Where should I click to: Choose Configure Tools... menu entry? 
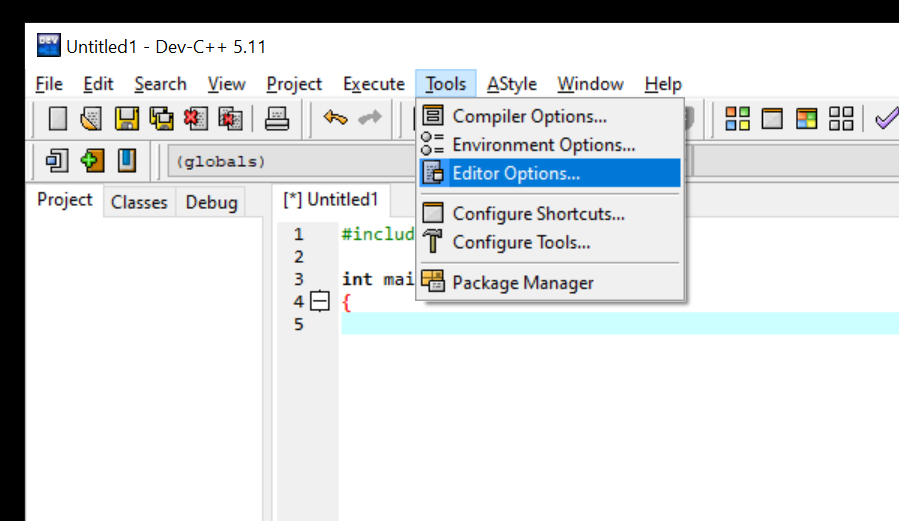pyautogui.click(x=550, y=242)
